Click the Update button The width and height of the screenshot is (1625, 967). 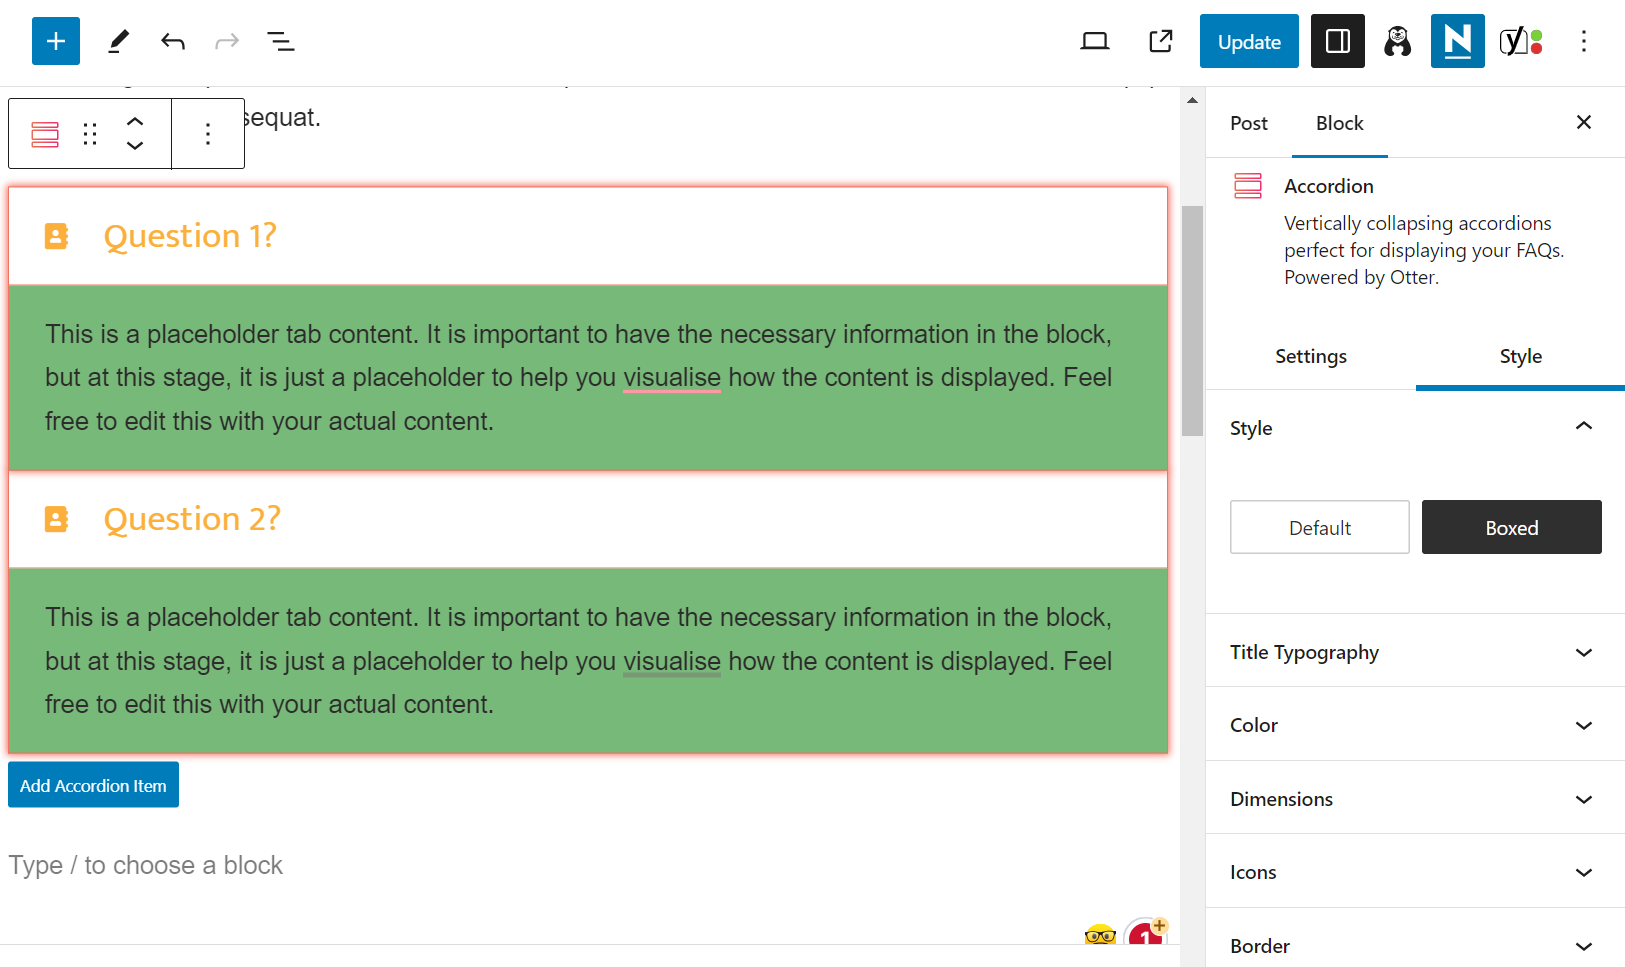[1249, 41]
